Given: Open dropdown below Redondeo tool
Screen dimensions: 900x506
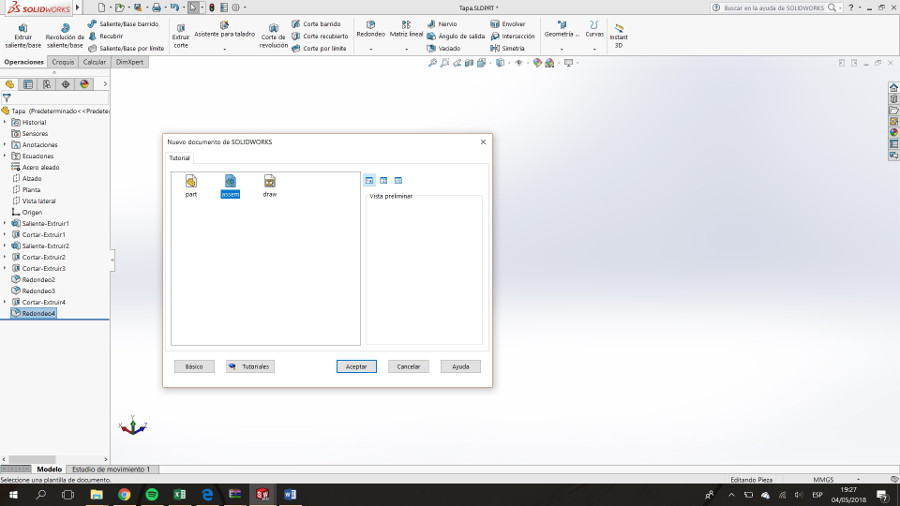Looking at the screenshot, I should [x=371, y=49].
